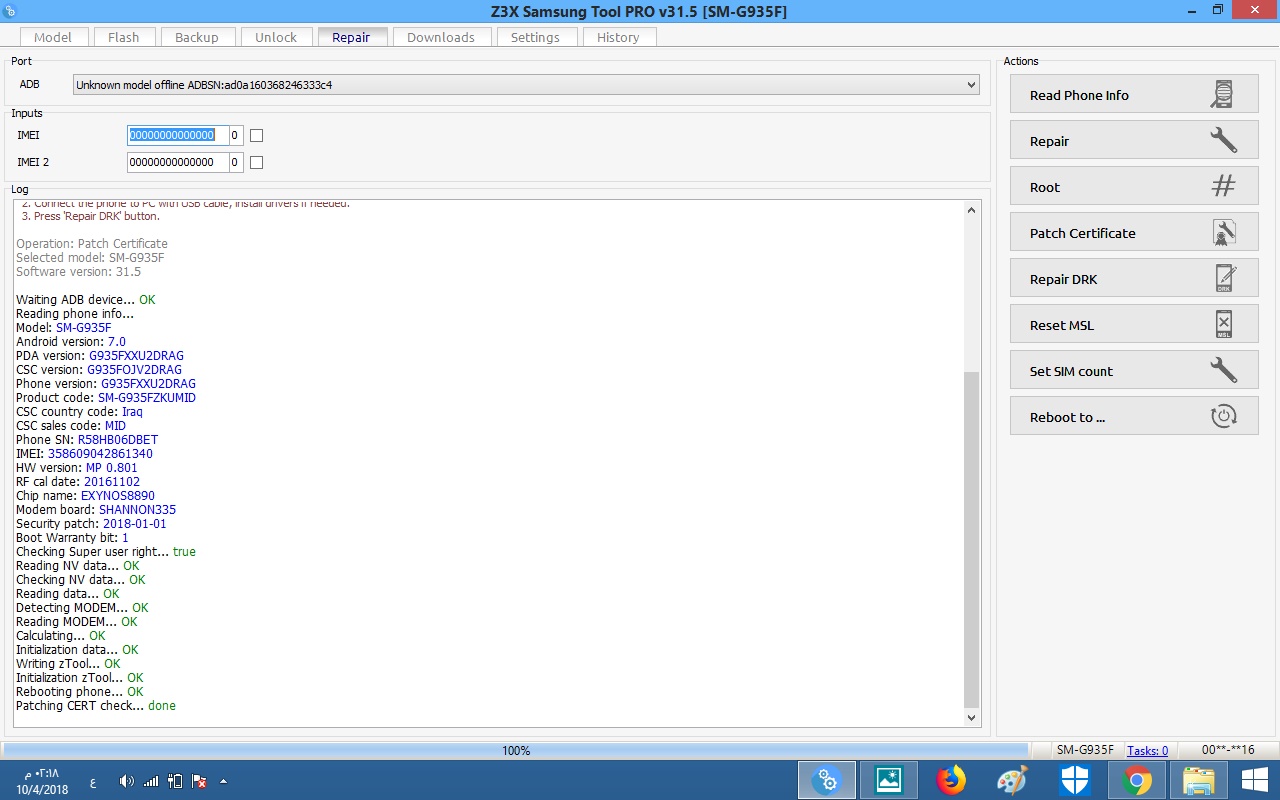Click the Reset MSL button
This screenshot has width=1280, height=800.
pyautogui.click(x=1134, y=325)
